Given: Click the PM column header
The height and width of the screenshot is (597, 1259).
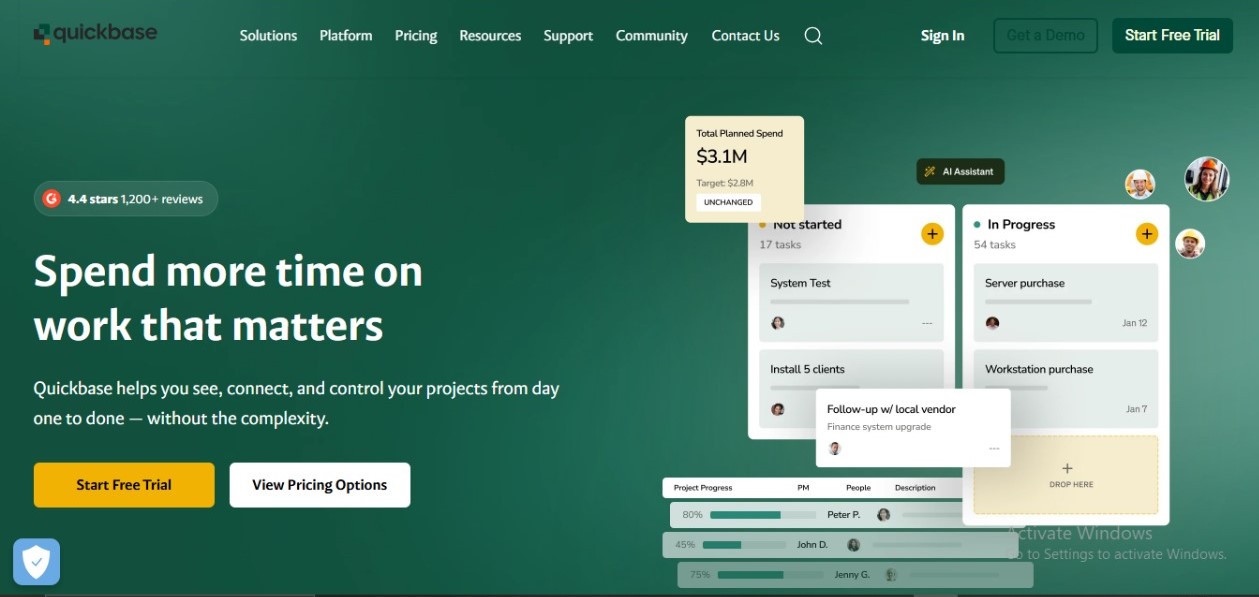Looking at the screenshot, I should click(x=803, y=488).
